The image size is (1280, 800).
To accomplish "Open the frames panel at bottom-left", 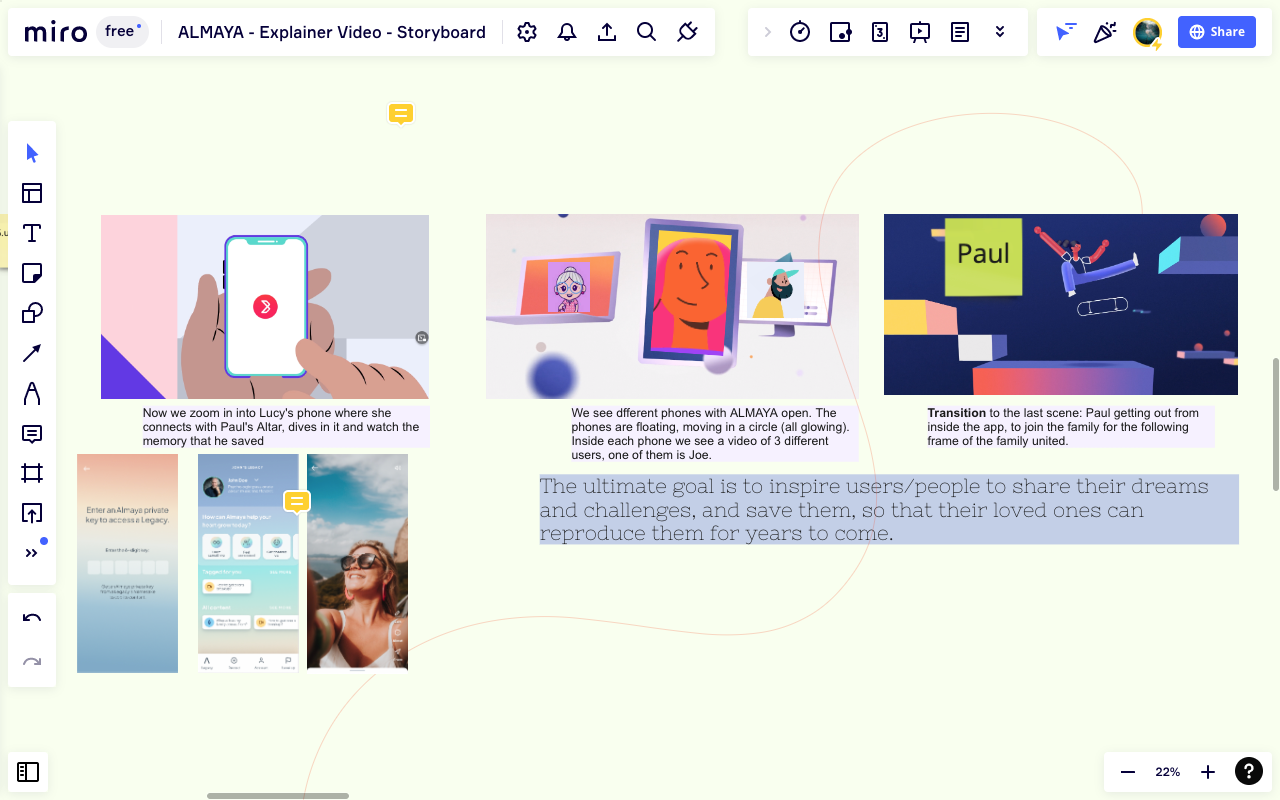I will point(28,772).
